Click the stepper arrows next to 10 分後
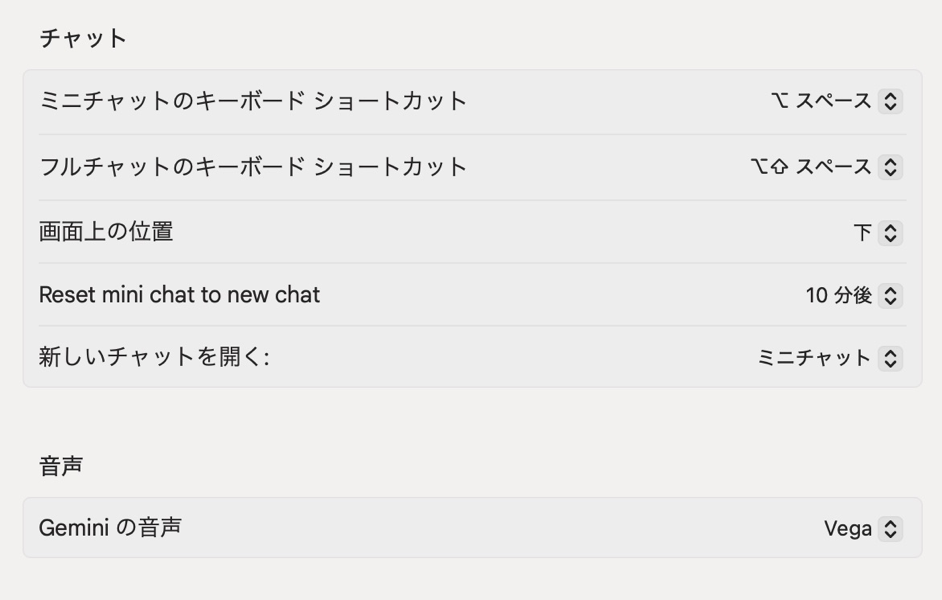The image size is (942, 600). click(x=890, y=296)
